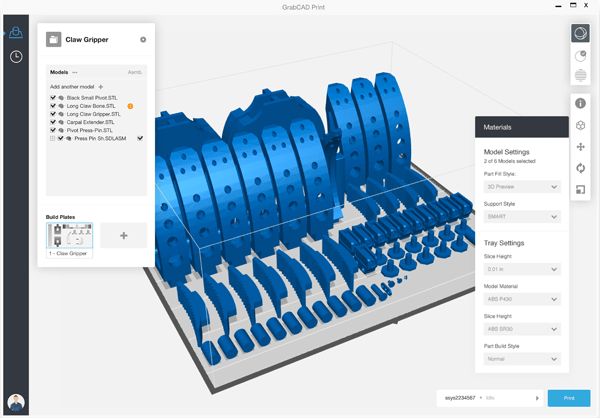This screenshot has height=418, width=600.
Task: Click the blue Print button
Action: click(x=568, y=398)
